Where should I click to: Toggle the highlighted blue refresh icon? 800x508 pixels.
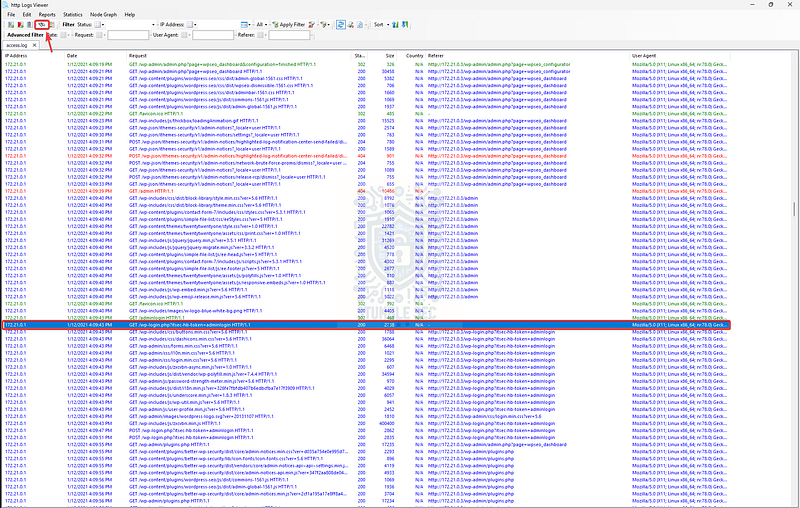pos(341,24)
